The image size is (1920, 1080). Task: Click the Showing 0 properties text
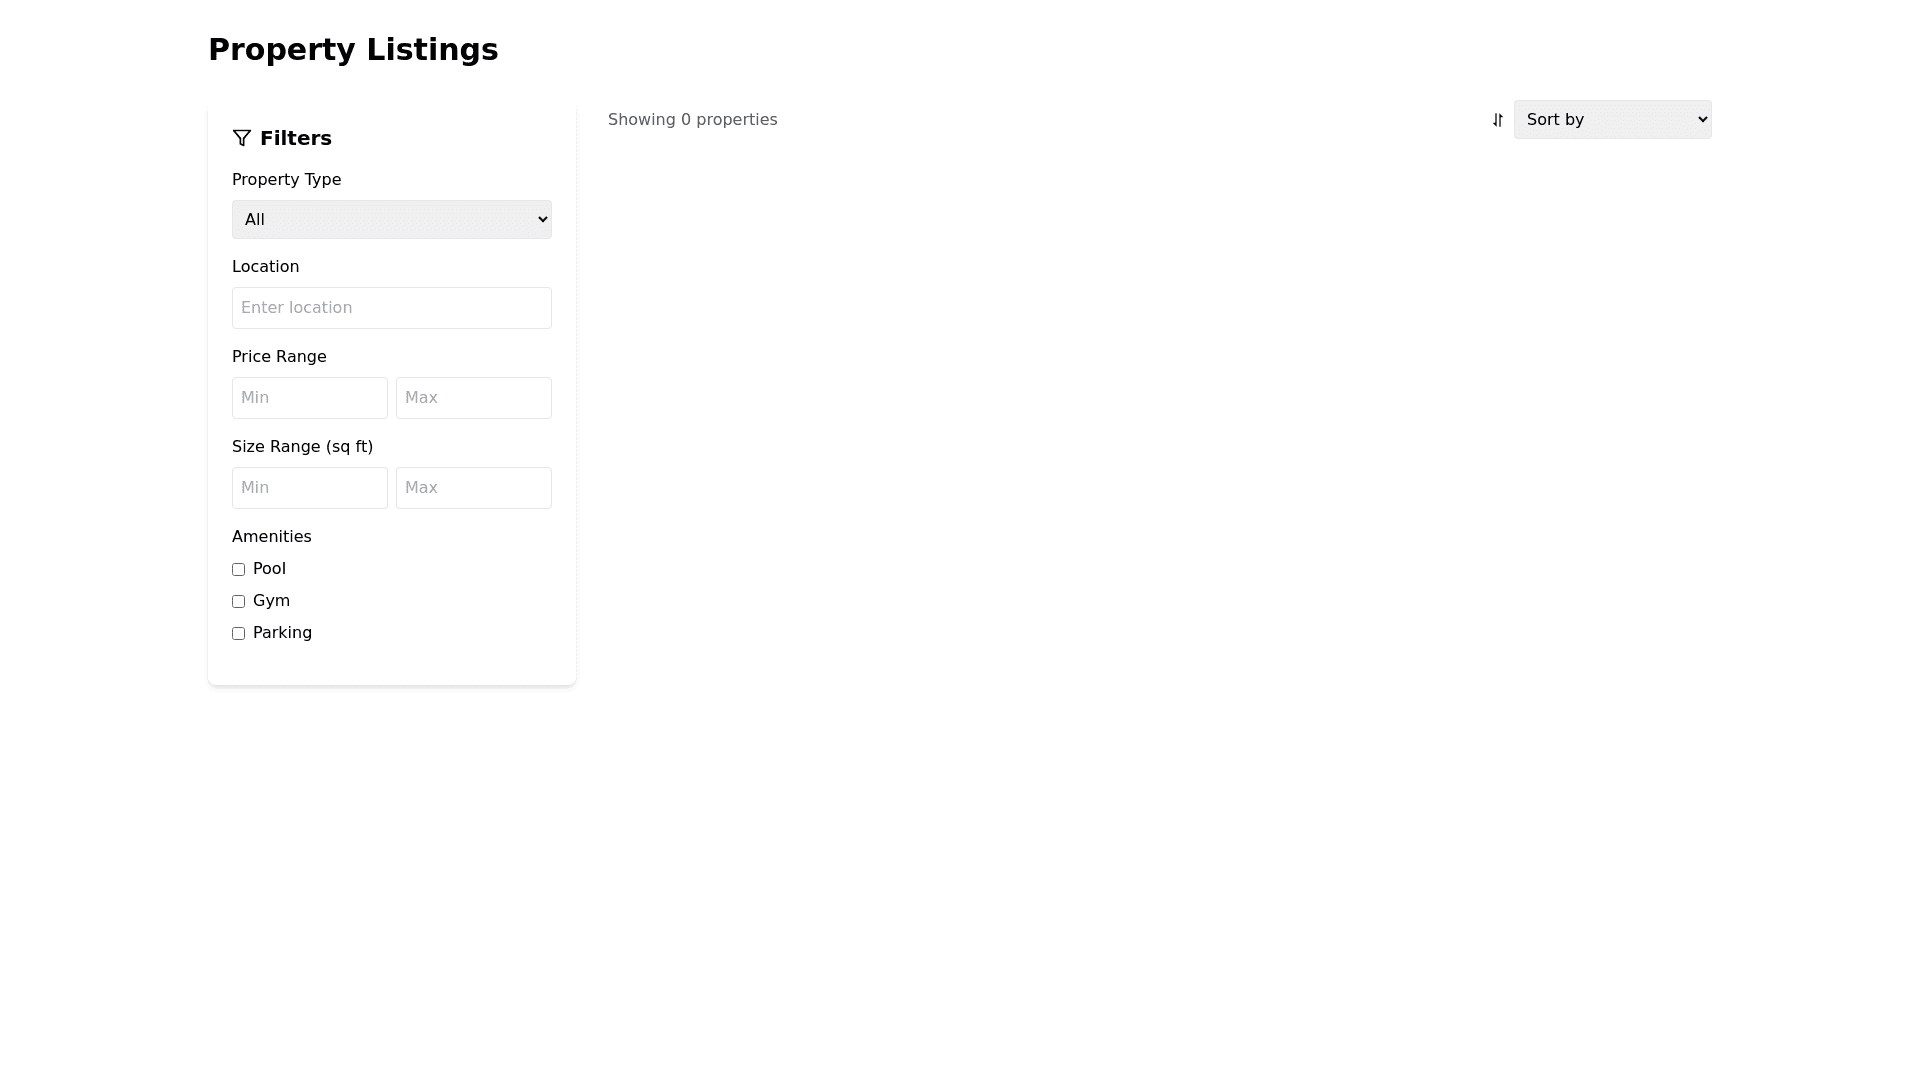click(x=692, y=120)
